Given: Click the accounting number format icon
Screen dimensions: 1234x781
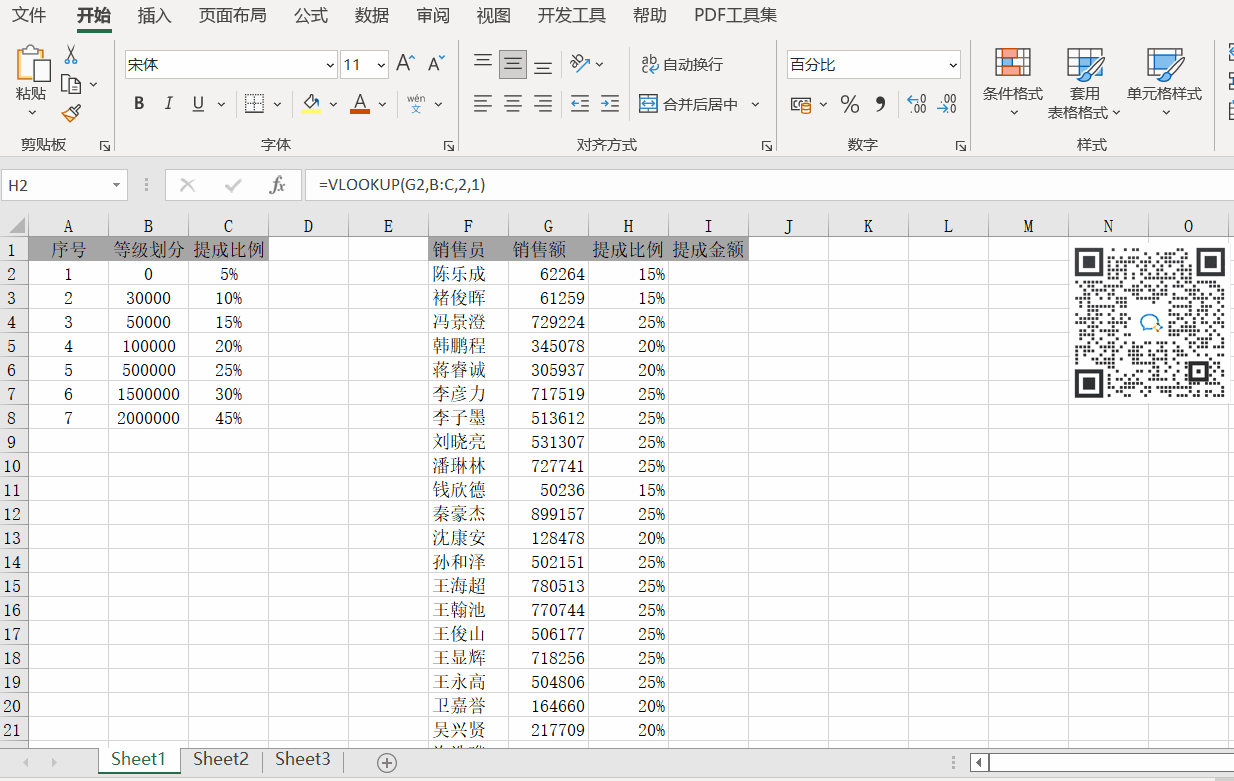Looking at the screenshot, I should click(800, 104).
